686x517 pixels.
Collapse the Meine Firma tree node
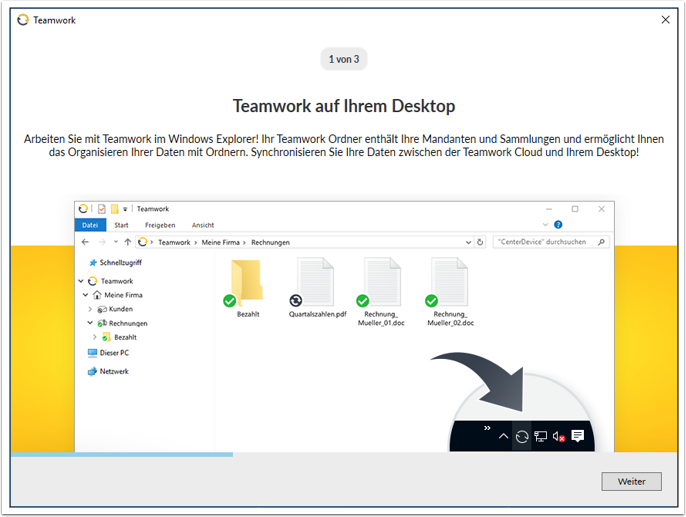(x=86, y=295)
